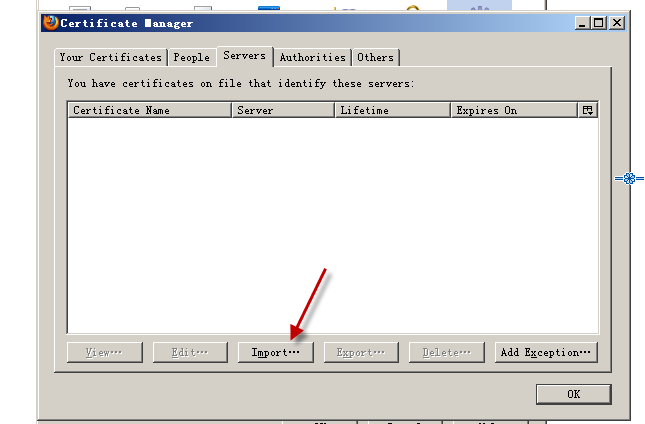Image resolution: width=645 pixels, height=424 pixels.
Task: Switch to the People tab
Action: 192,57
